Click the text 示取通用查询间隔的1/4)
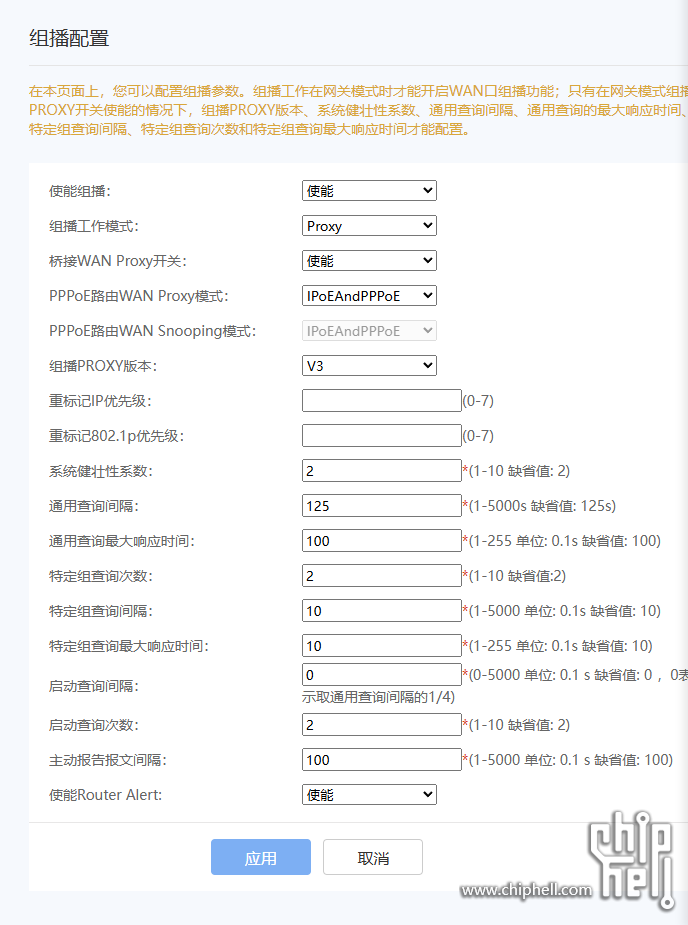Image resolution: width=688 pixels, height=925 pixels. [378, 697]
